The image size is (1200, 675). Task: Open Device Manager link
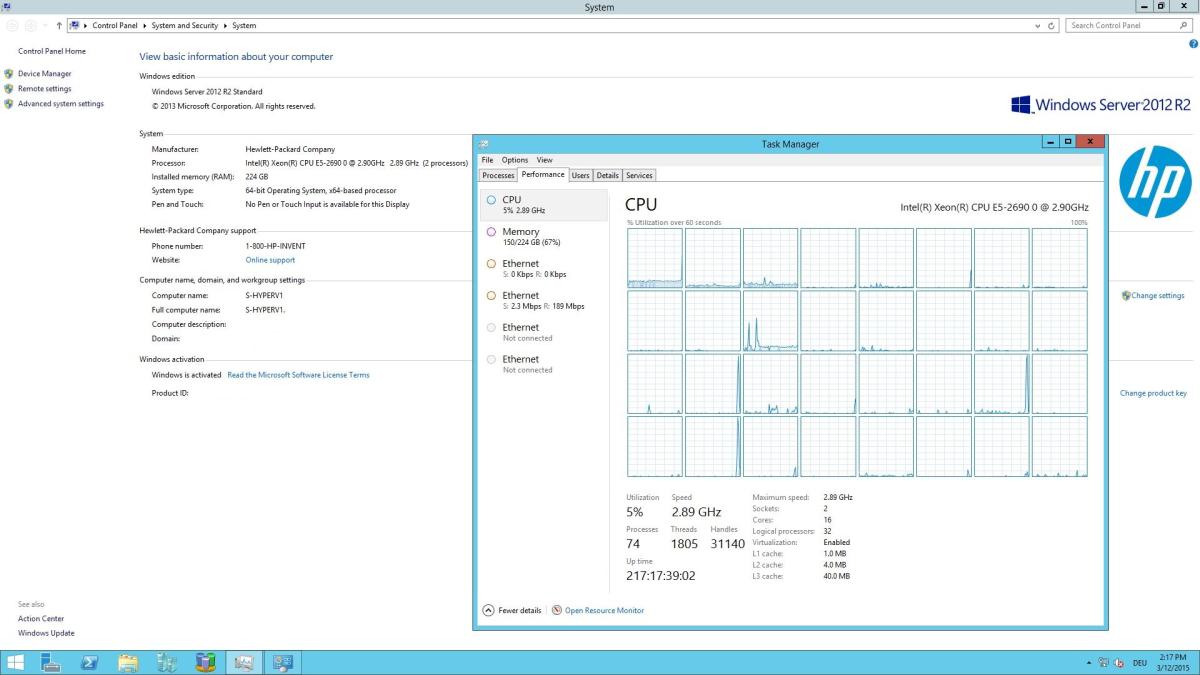44,74
